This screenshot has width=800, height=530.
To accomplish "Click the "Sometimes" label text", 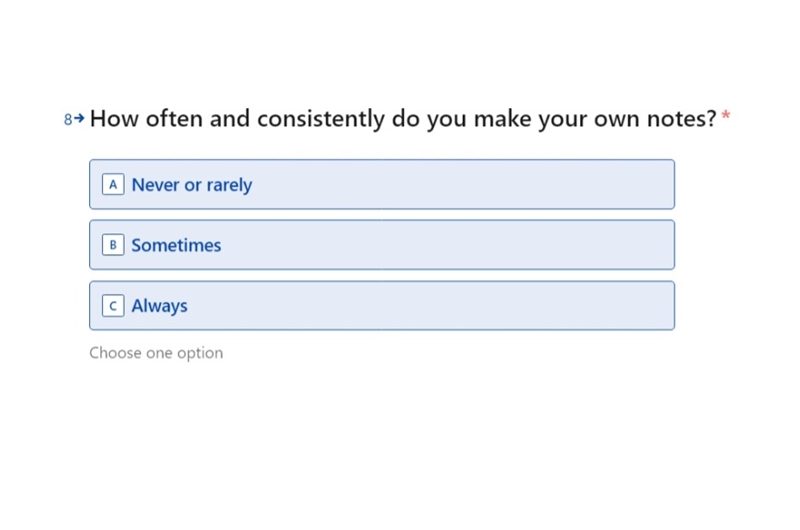I will pyautogui.click(x=176, y=245).
